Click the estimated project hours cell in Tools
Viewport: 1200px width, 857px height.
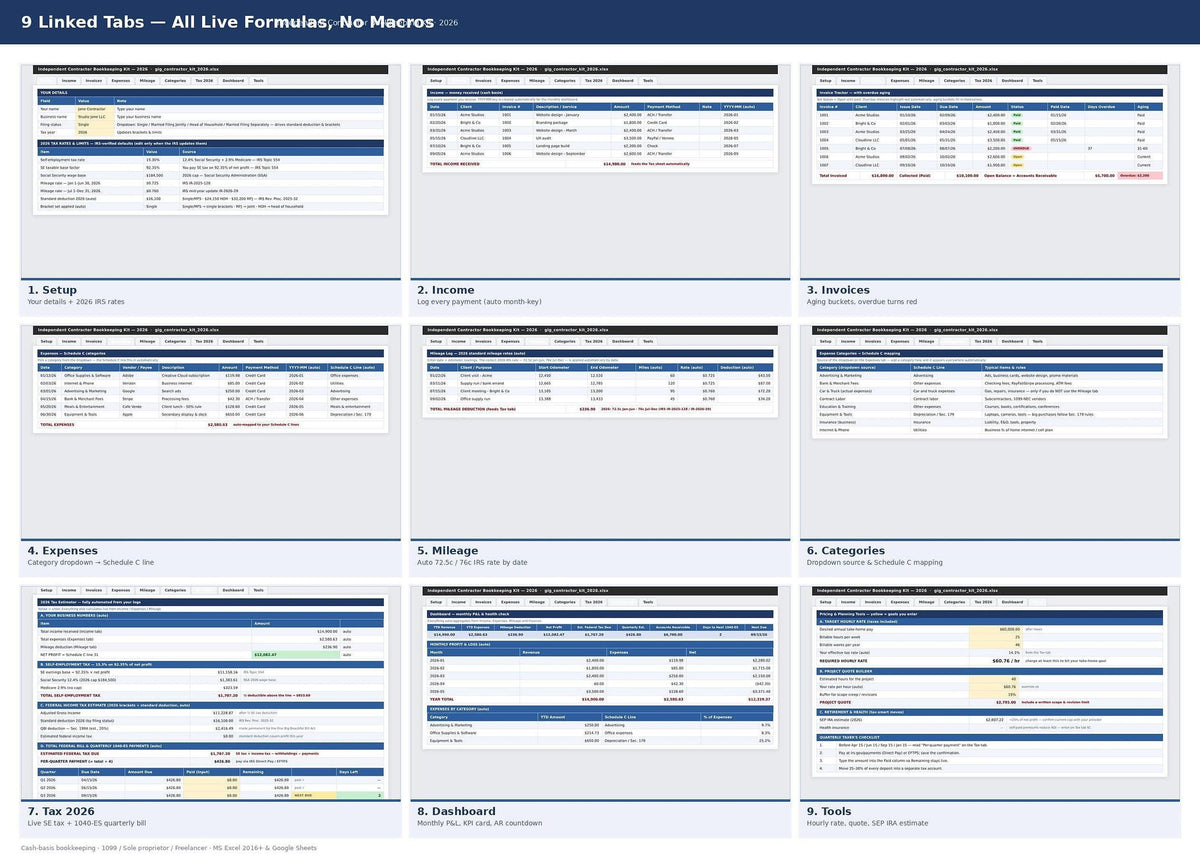point(994,679)
